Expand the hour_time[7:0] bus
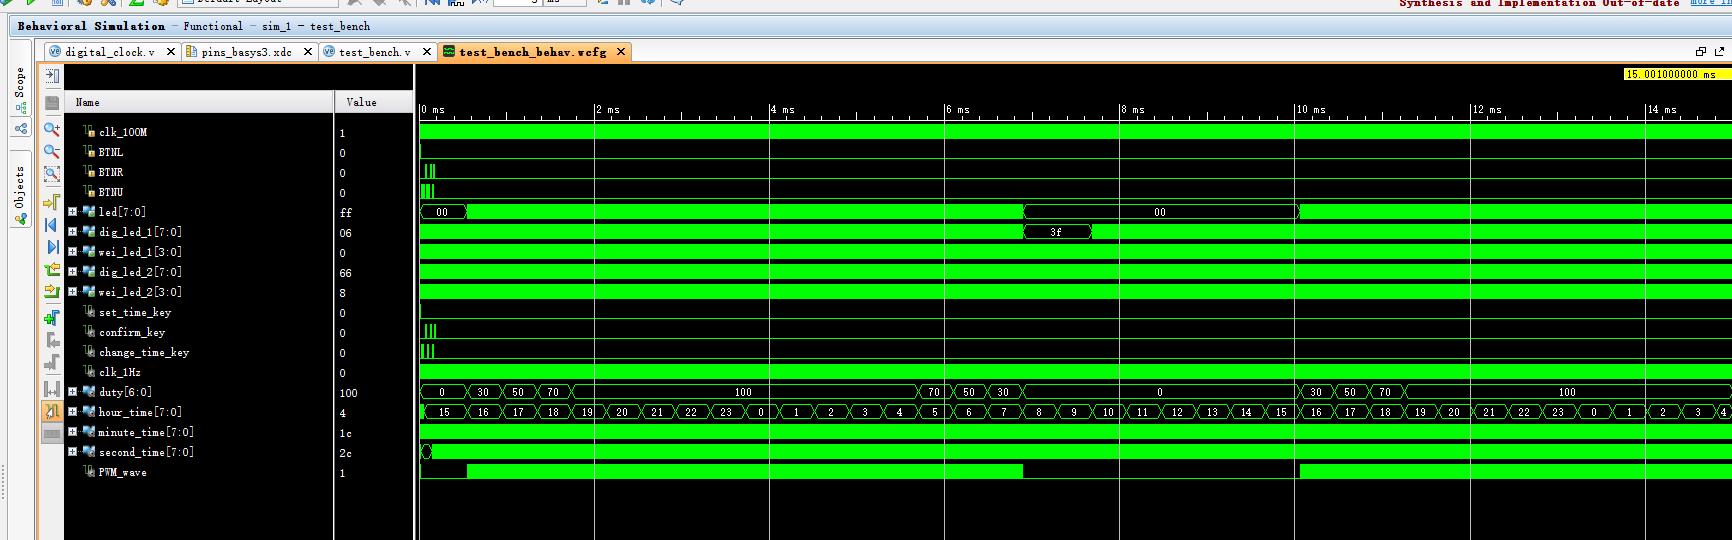 72,412
